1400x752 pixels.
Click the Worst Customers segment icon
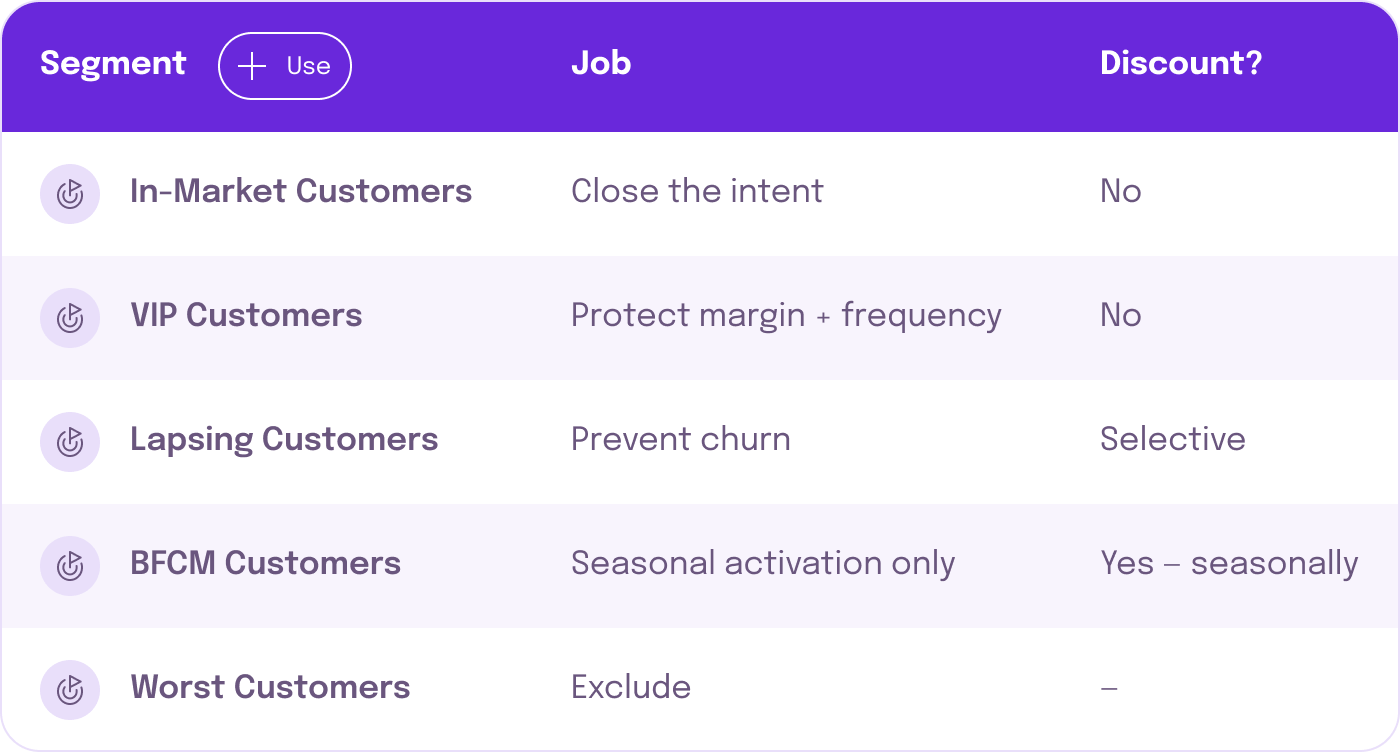(70, 690)
